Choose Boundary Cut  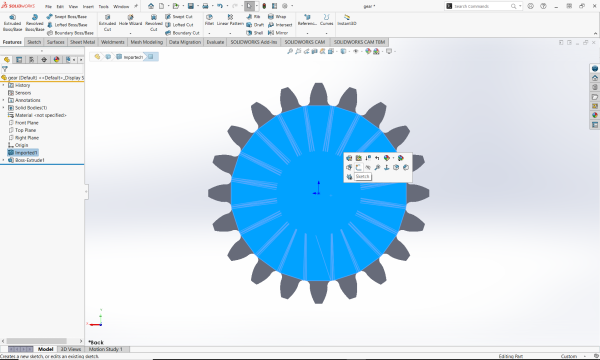click(x=182, y=33)
